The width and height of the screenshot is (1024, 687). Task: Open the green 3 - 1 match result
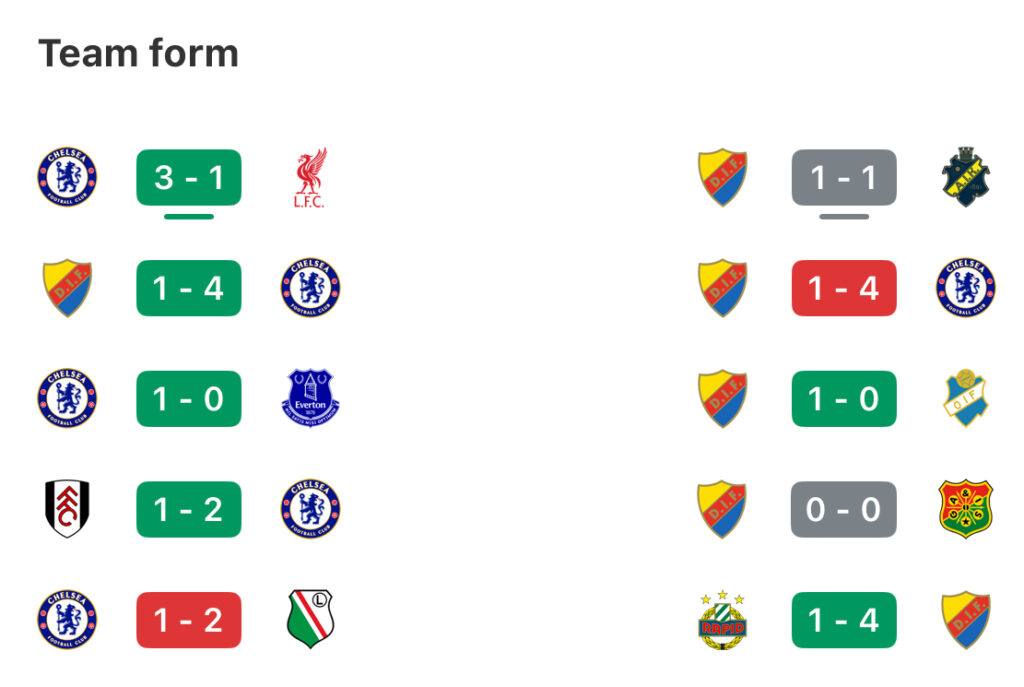(x=189, y=178)
